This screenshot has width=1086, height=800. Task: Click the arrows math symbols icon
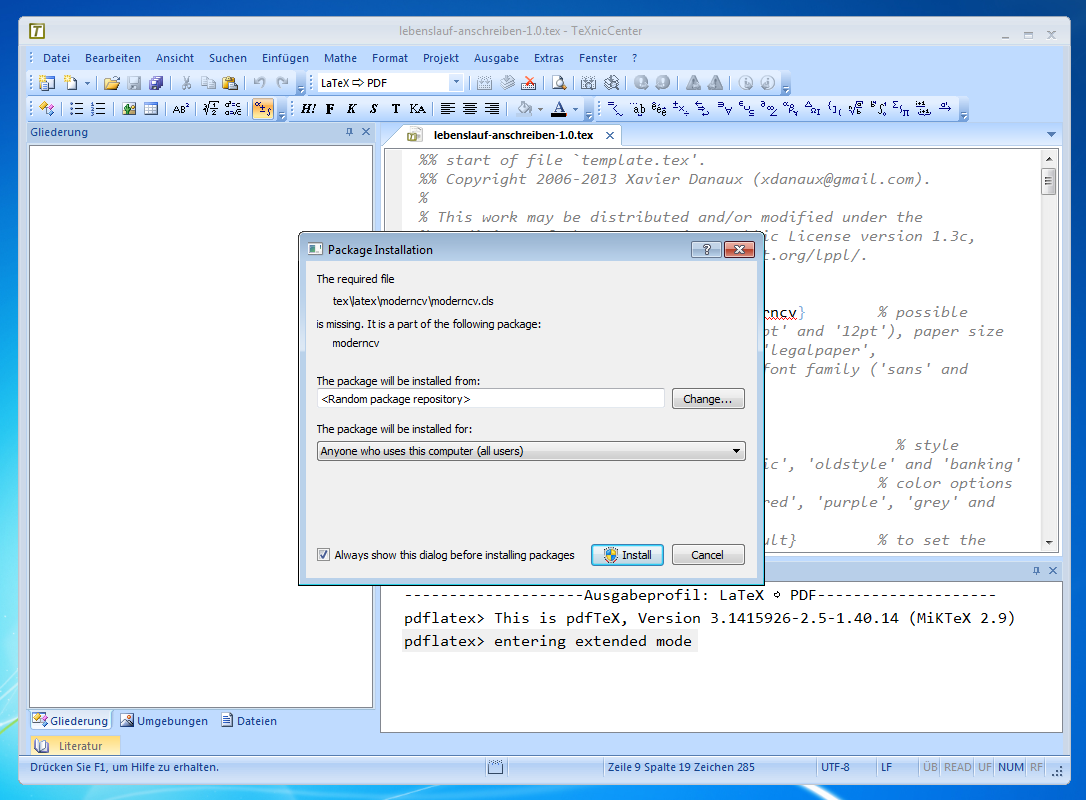coord(702,109)
